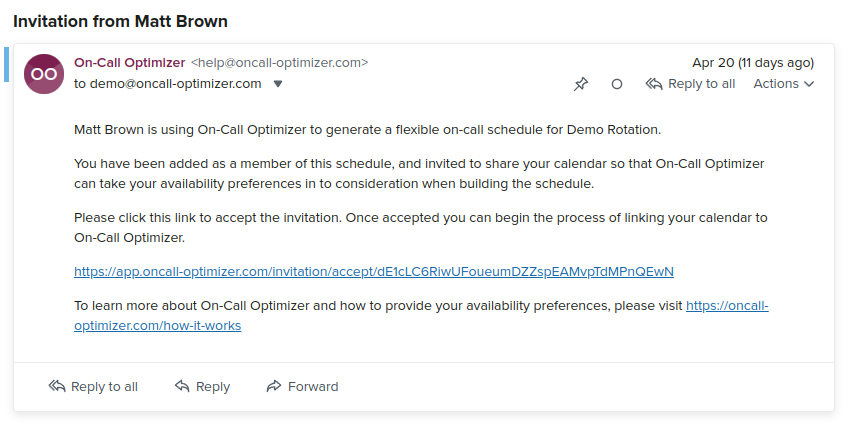Click the Reply button in the footer
Viewport: 855px width, 429px height.
(x=202, y=386)
